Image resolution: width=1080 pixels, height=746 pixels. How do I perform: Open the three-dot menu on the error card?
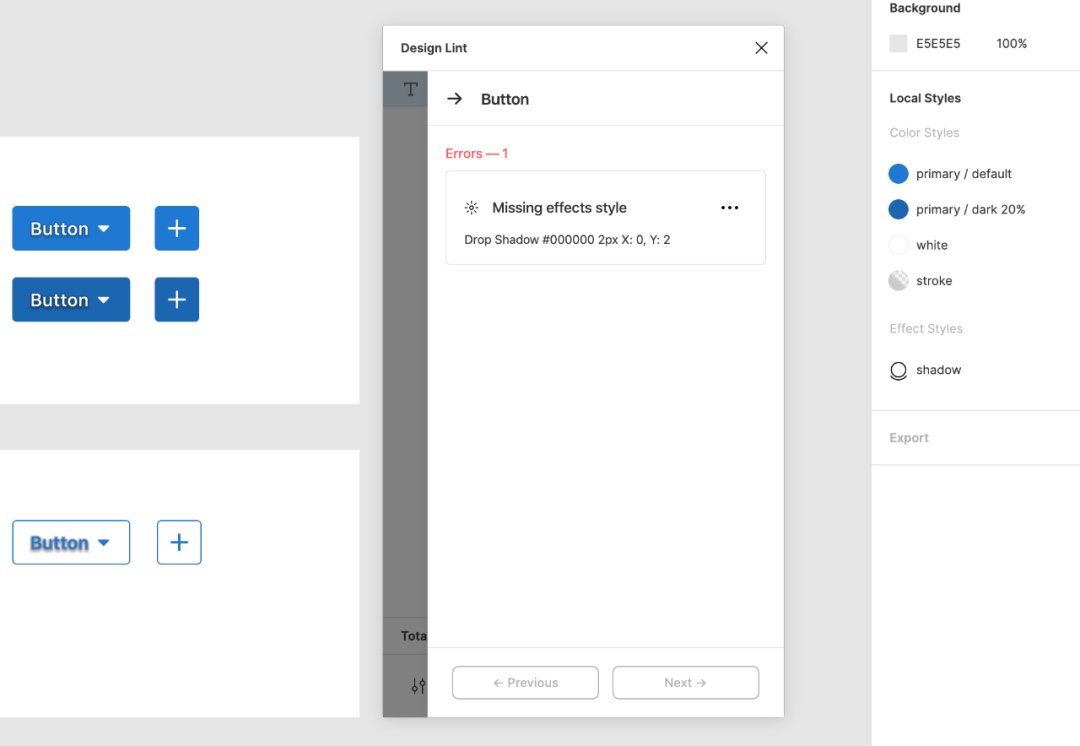[x=729, y=208]
